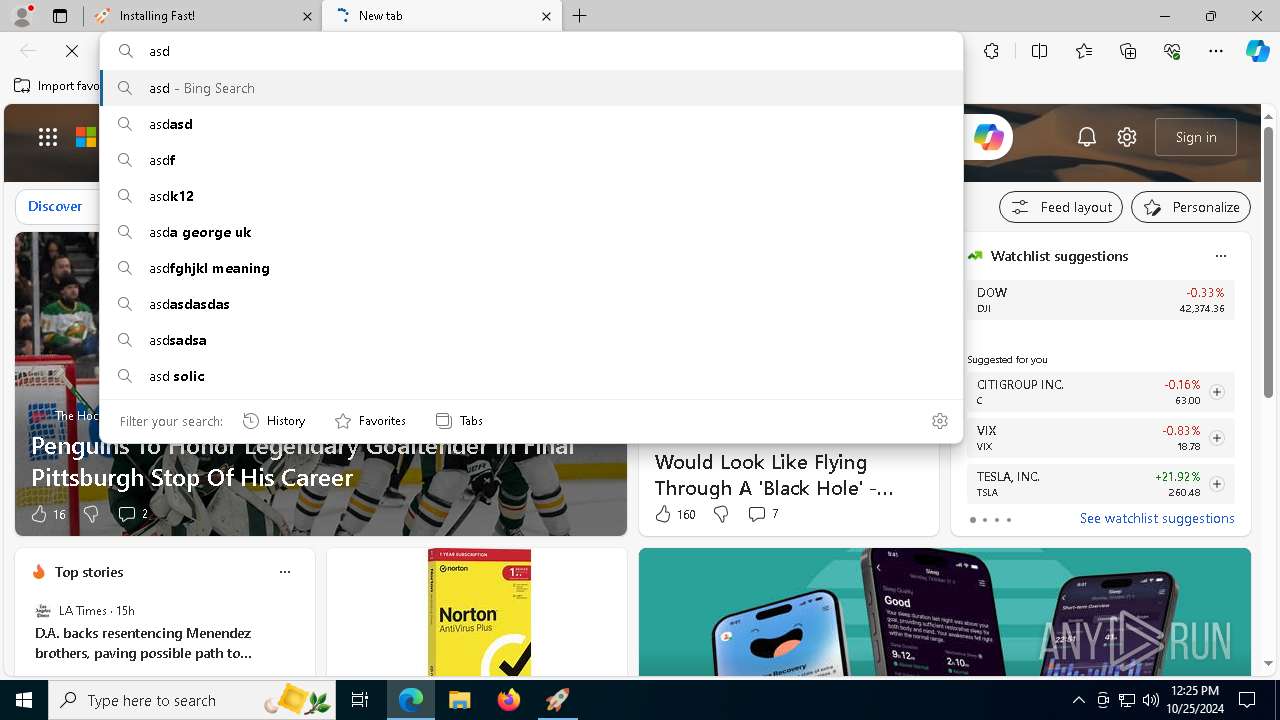The image size is (1280, 720).
Task: Filter search by History
Action: (274, 421)
